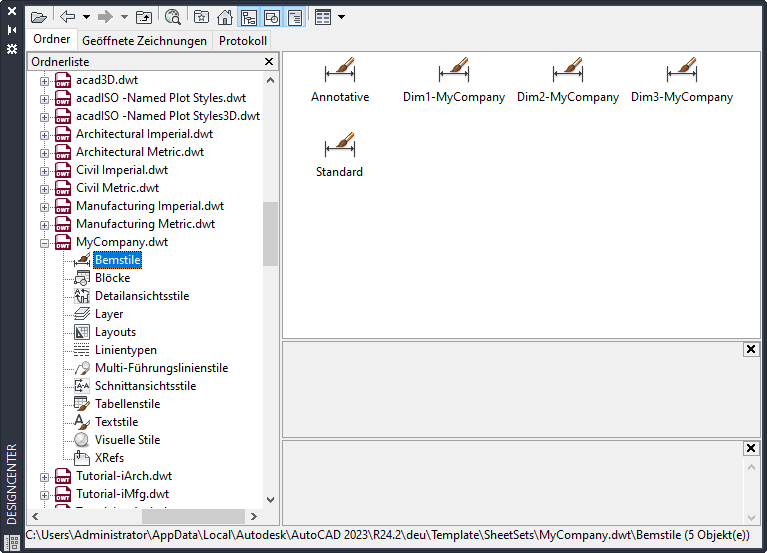The image size is (767, 553).
Task: Expand Civil Metric.dwt node
Action: (44, 189)
